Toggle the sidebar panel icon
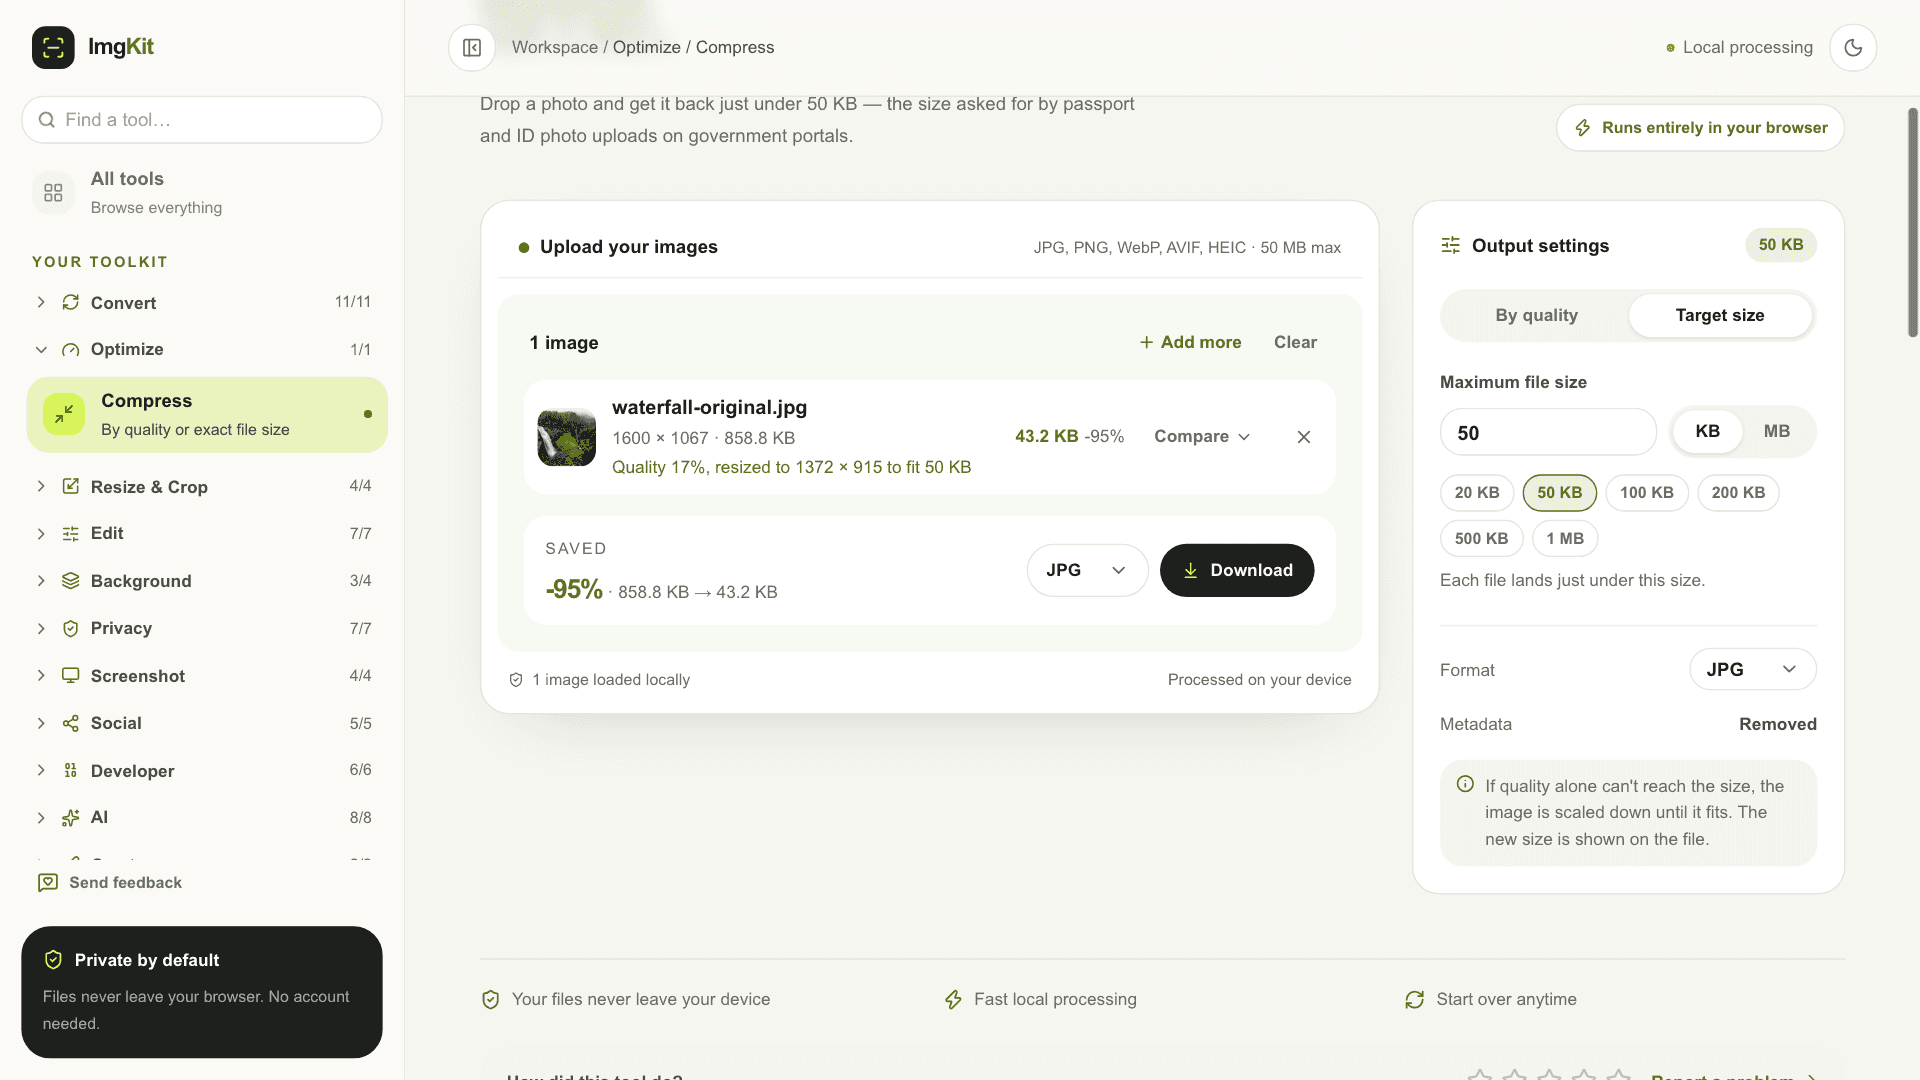This screenshot has width=1920, height=1080. coord(472,47)
